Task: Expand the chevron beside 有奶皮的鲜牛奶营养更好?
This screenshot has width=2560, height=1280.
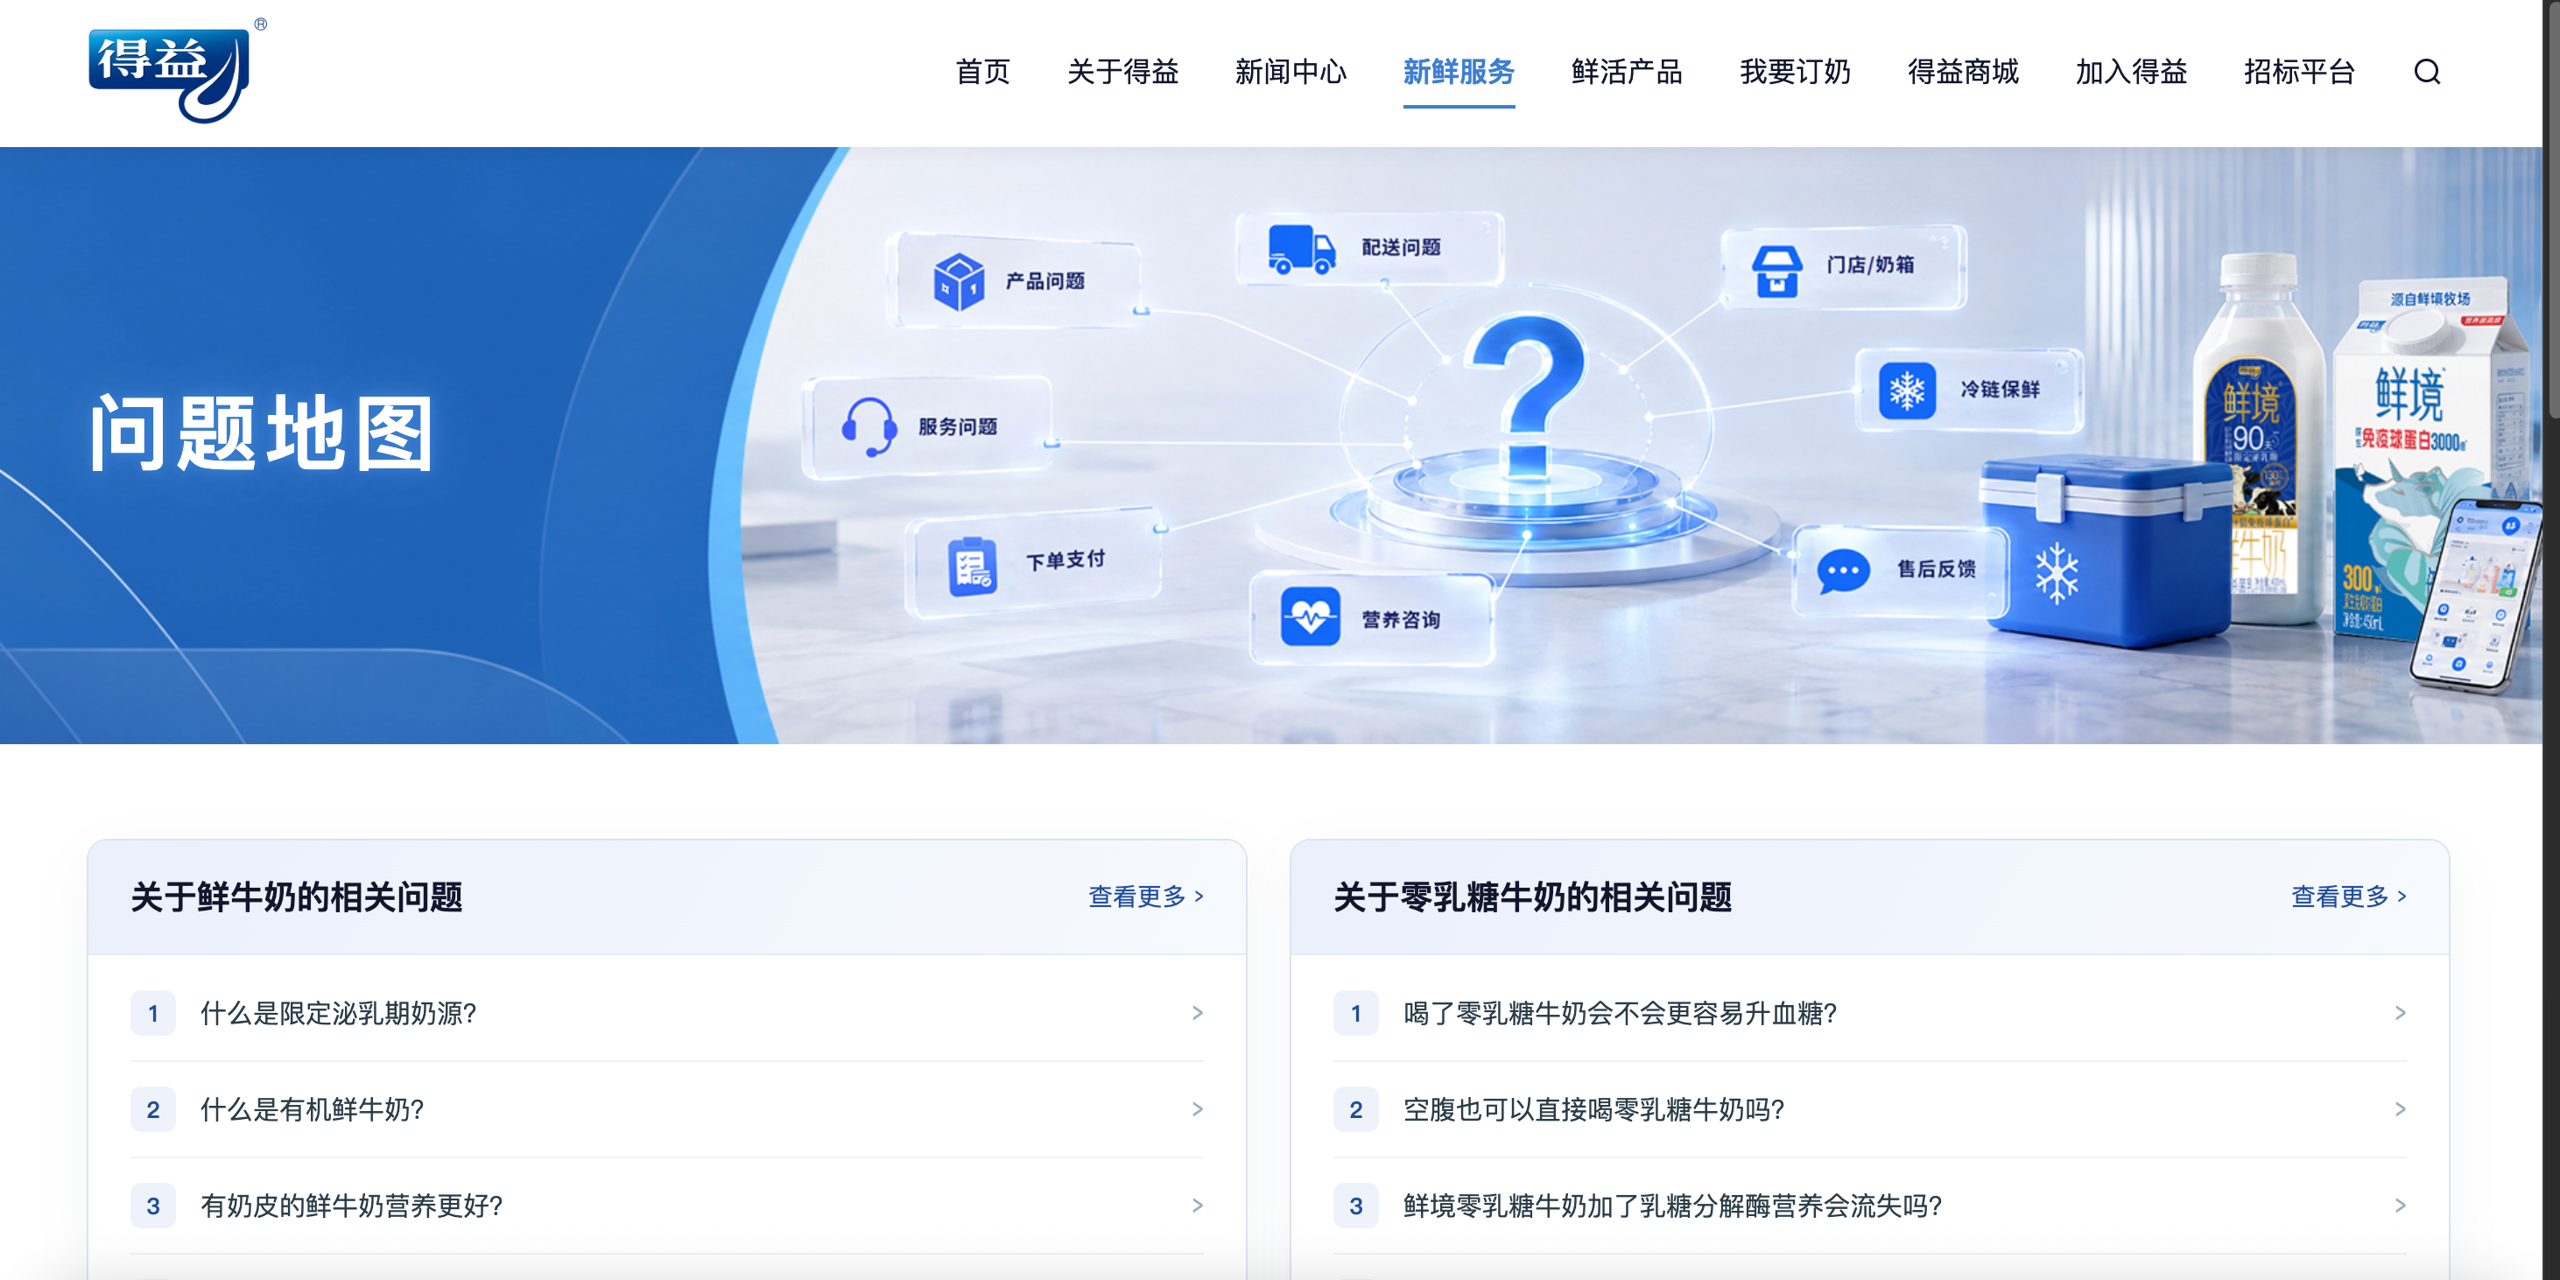Action: pos(1197,1205)
